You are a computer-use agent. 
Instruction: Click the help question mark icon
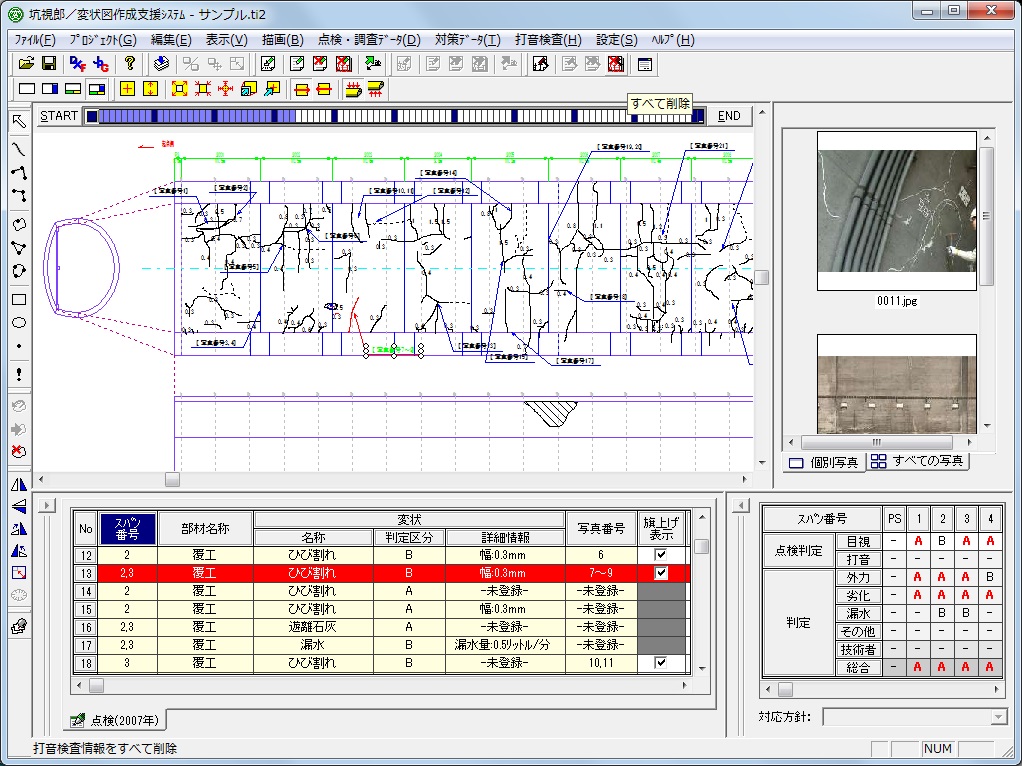[x=130, y=64]
